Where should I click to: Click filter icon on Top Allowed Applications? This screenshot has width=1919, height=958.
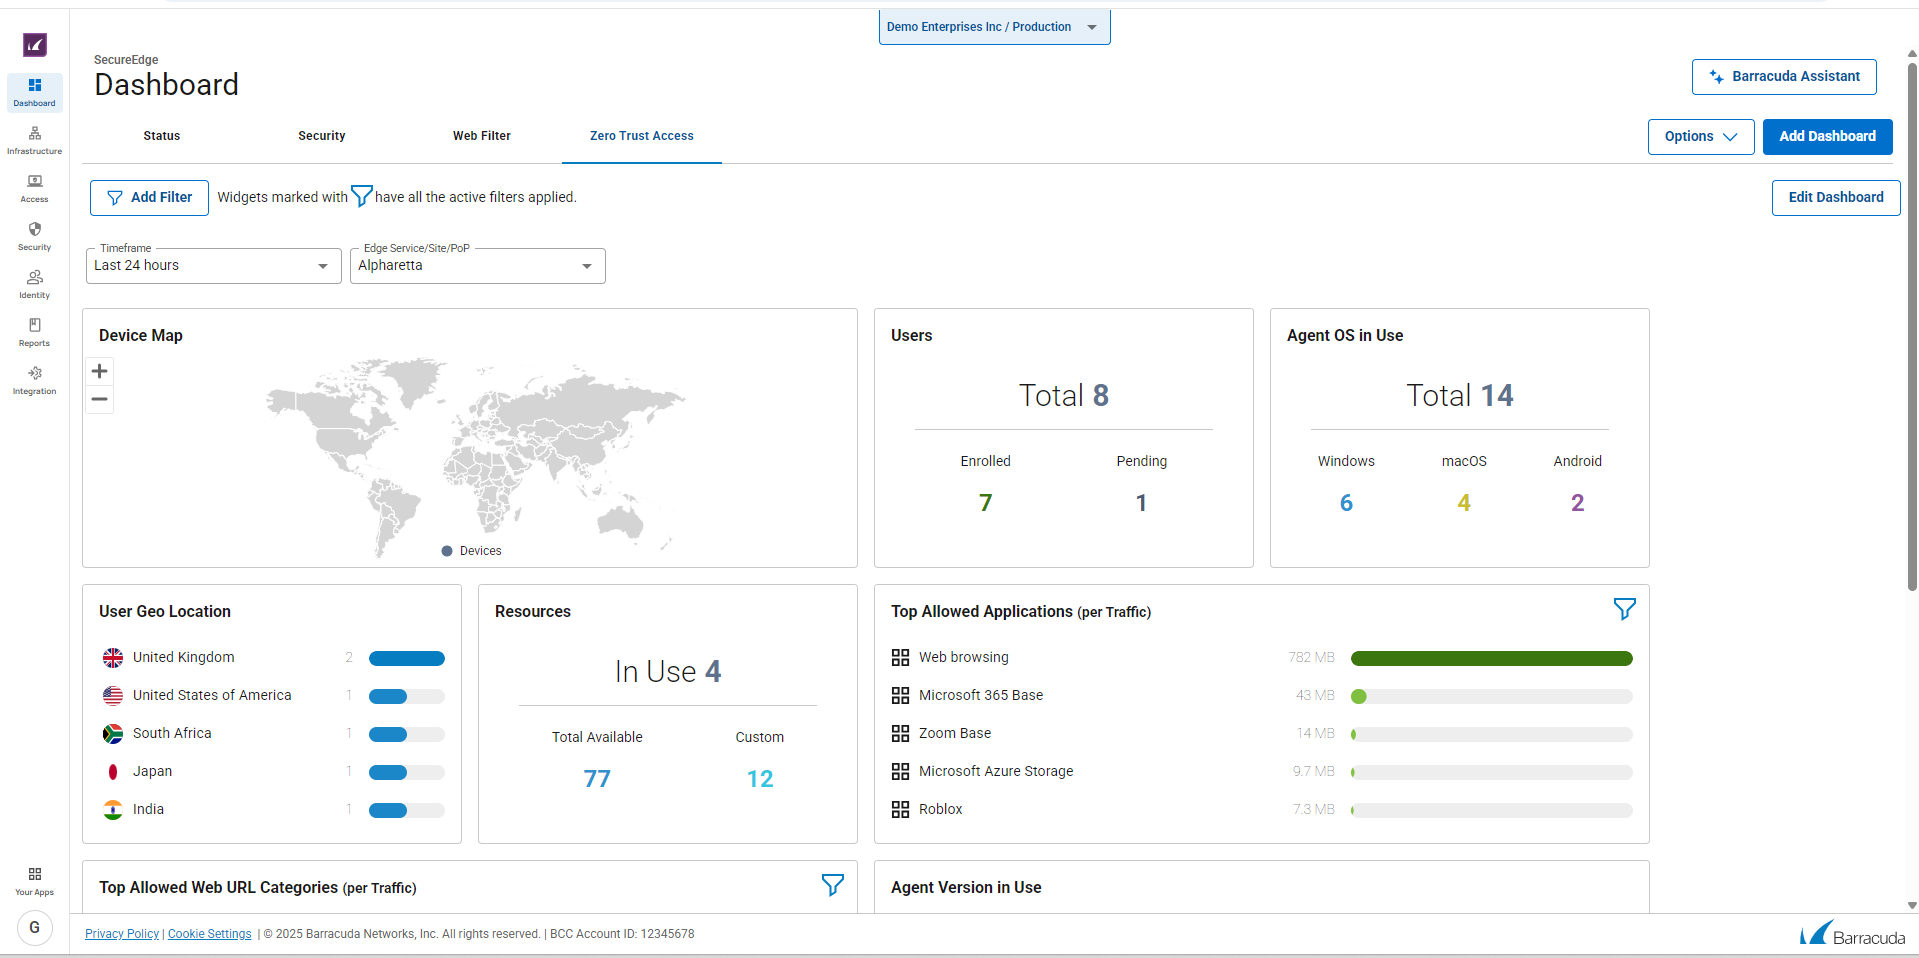[x=1624, y=609]
